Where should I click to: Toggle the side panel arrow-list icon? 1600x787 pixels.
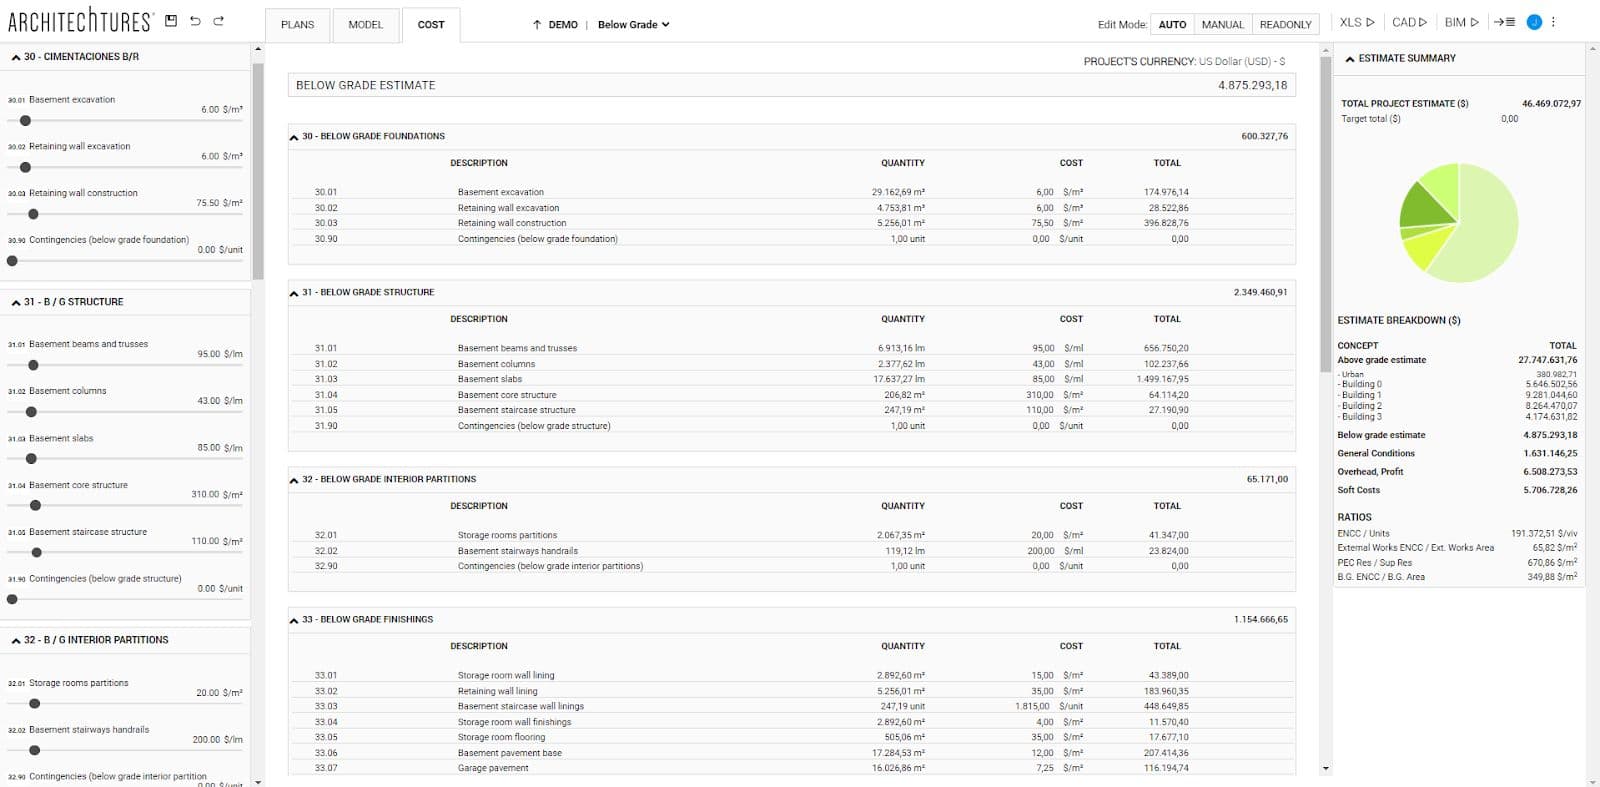click(x=1505, y=22)
